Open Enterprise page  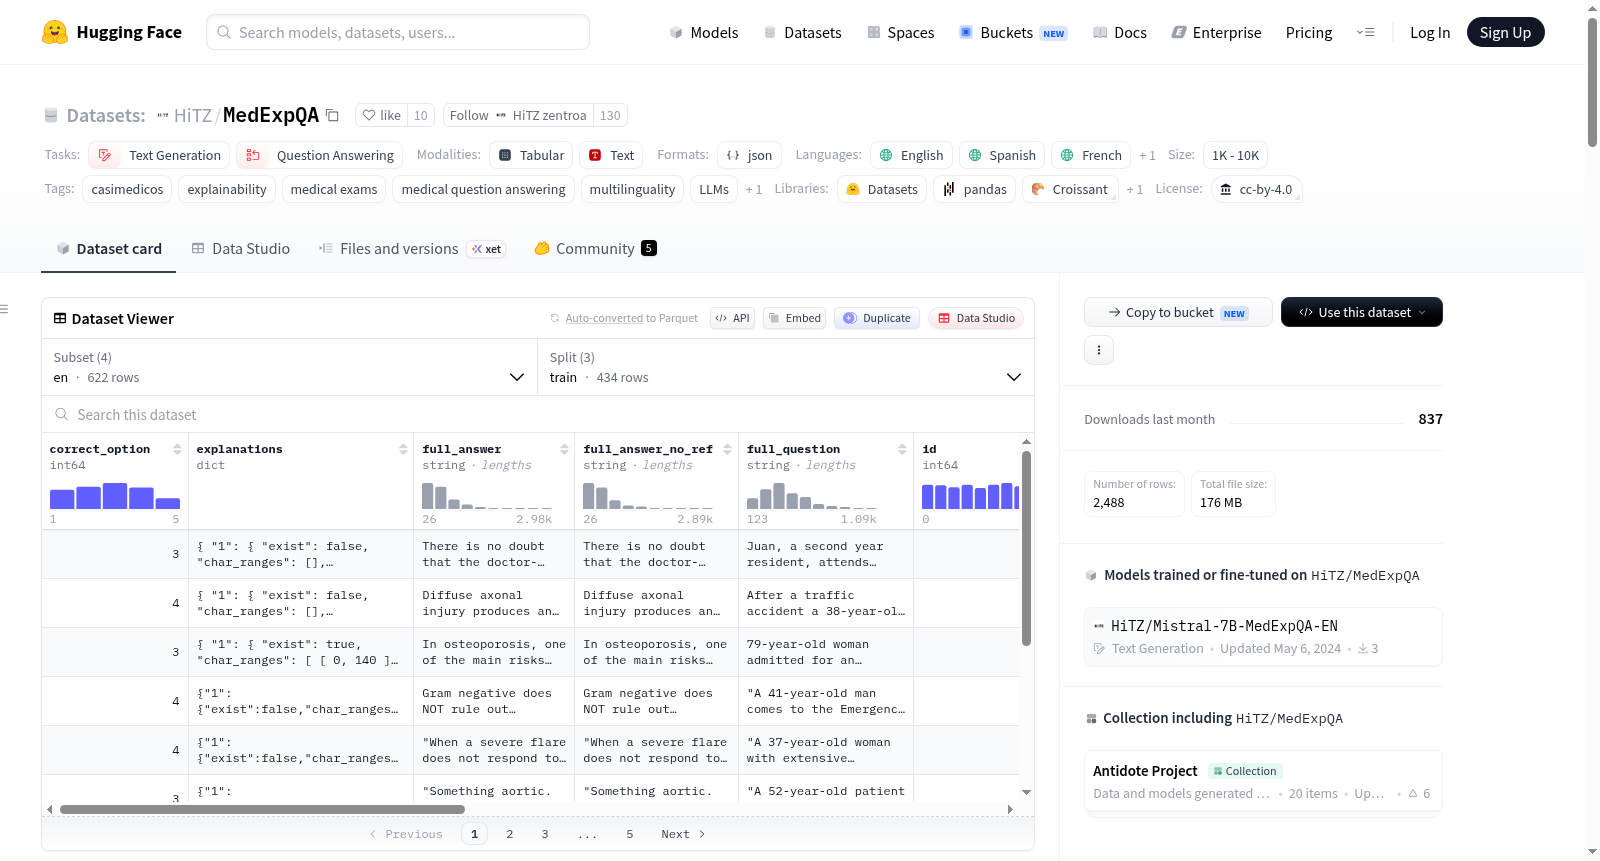click(x=1216, y=32)
